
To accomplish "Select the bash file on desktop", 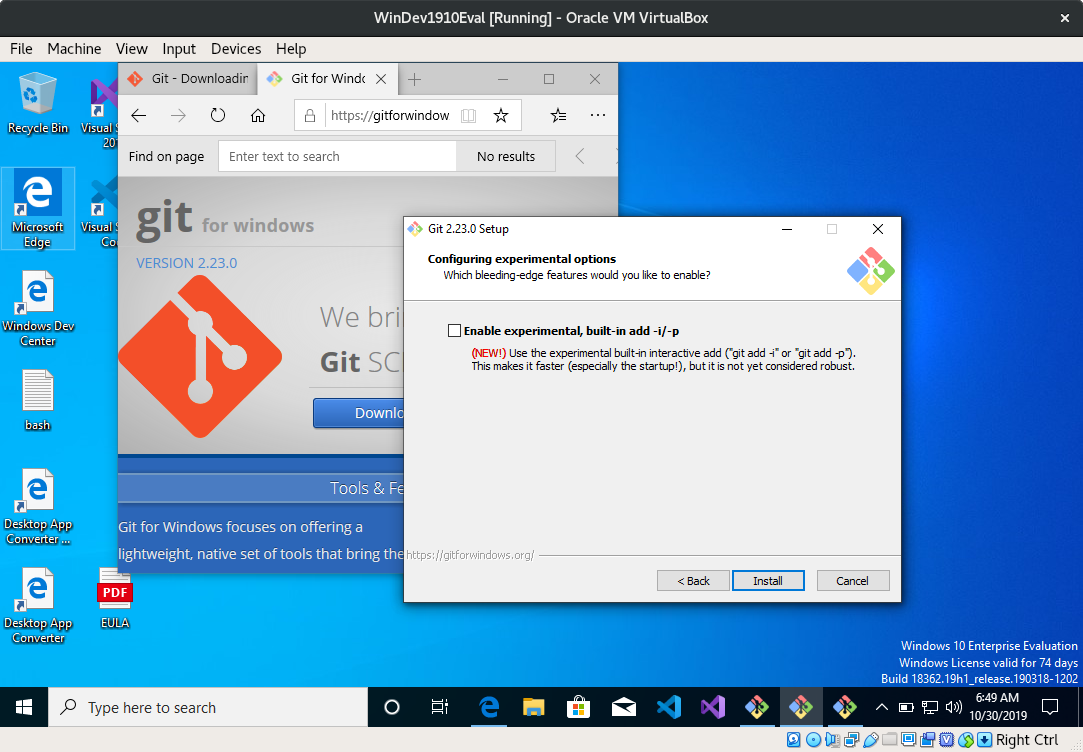I will pos(37,401).
